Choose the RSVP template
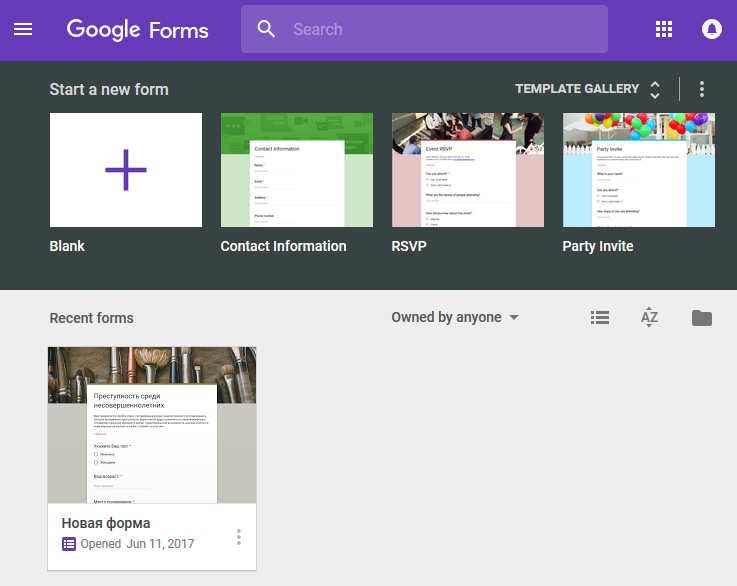This screenshot has height=586, width=737. point(468,170)
